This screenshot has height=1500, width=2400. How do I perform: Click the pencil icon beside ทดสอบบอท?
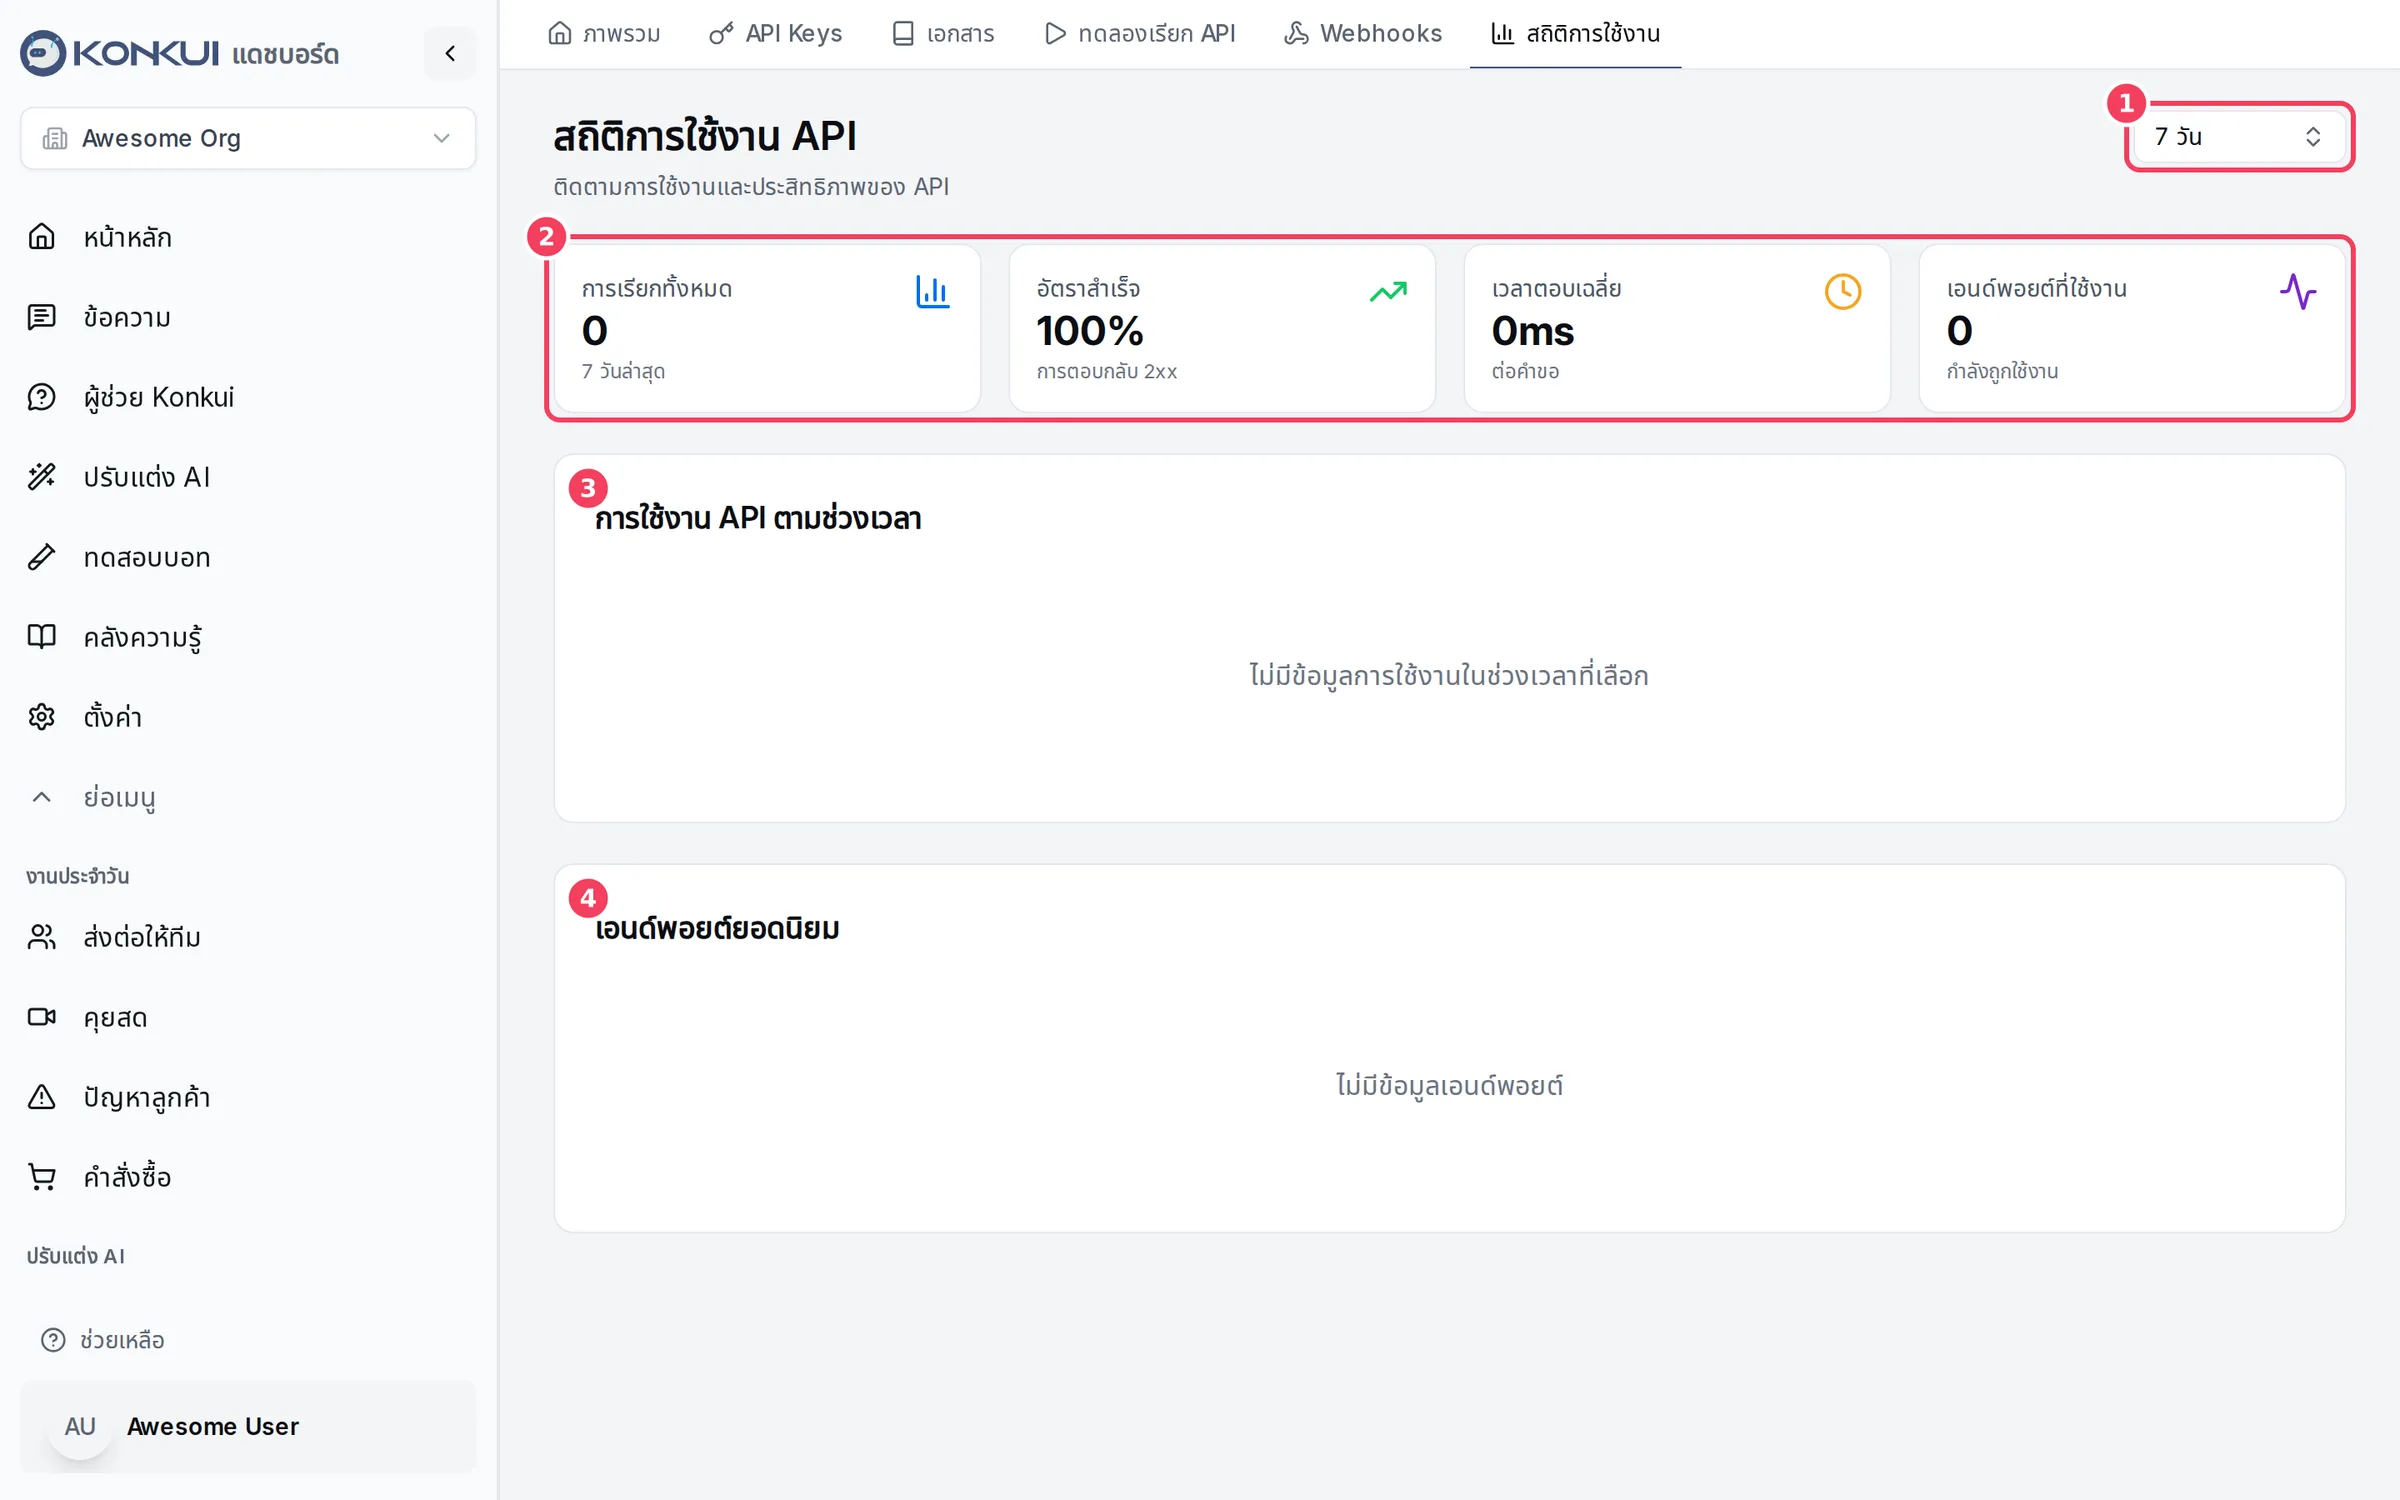[41, 557]
